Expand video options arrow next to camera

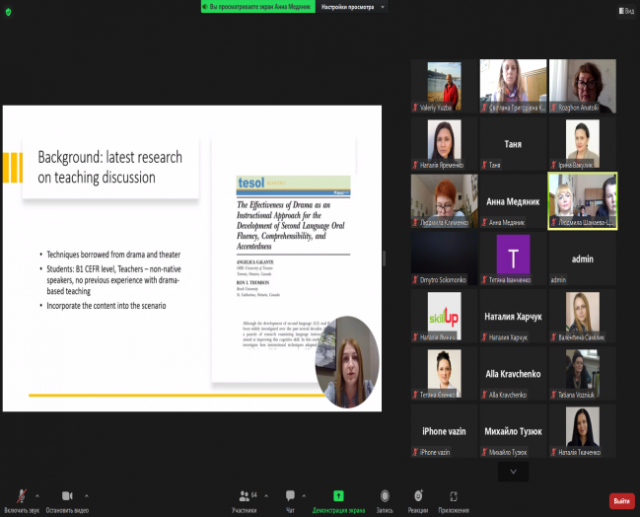coord(88,494)
